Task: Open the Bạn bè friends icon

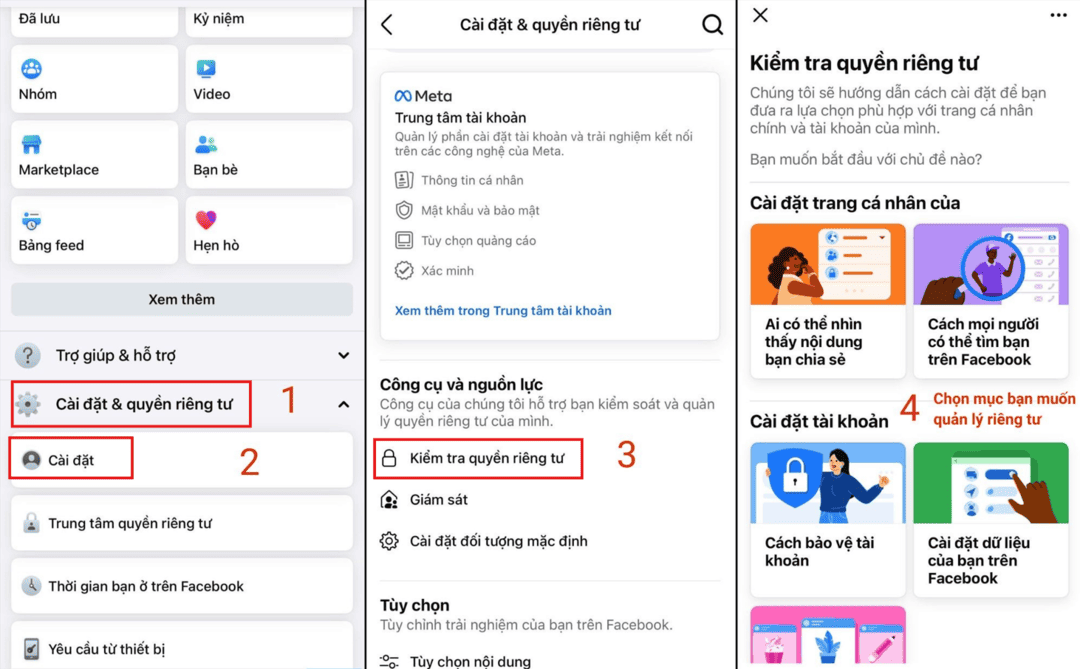Action: point(206,144)
